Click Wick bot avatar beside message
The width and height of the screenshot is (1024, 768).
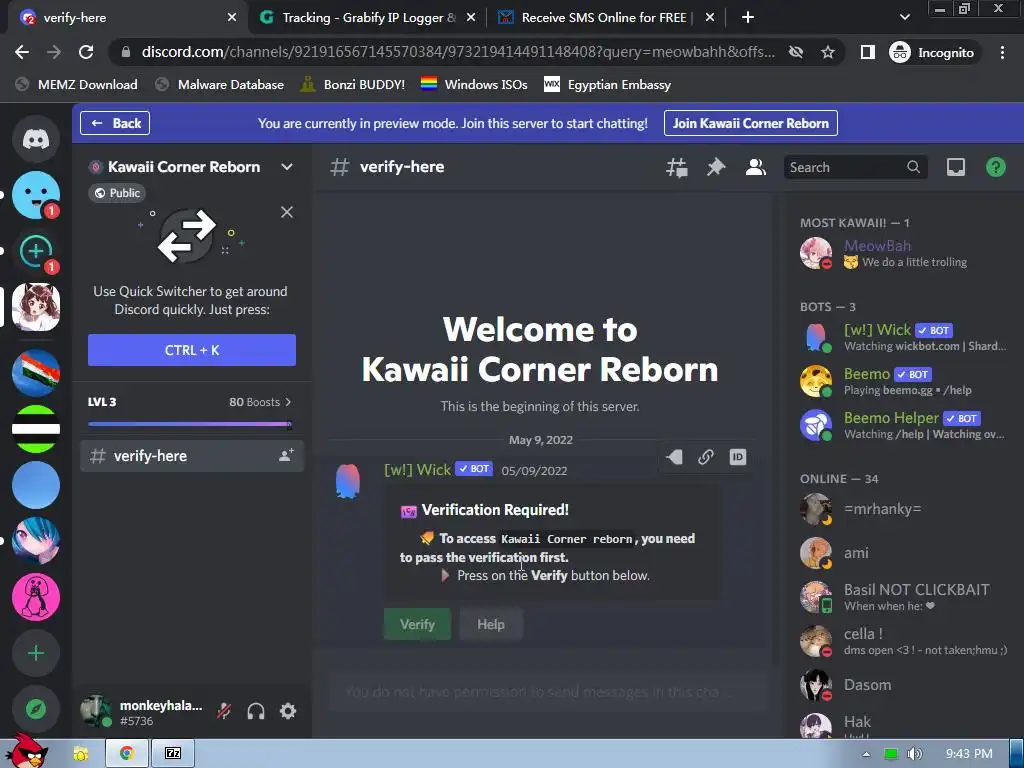(347, 482)
